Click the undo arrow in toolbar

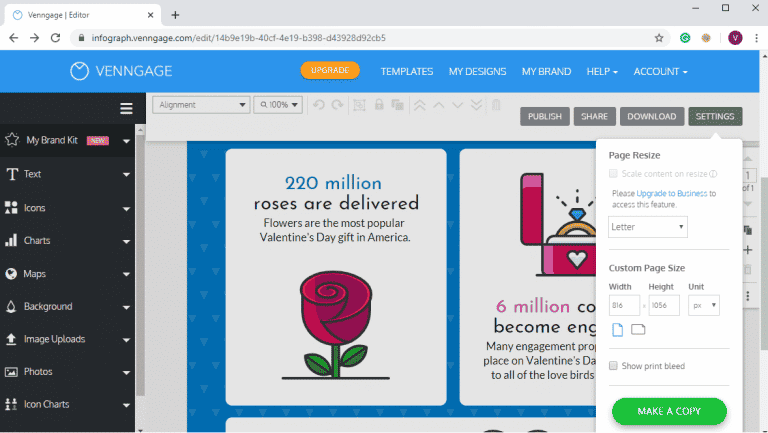[319, 105]
